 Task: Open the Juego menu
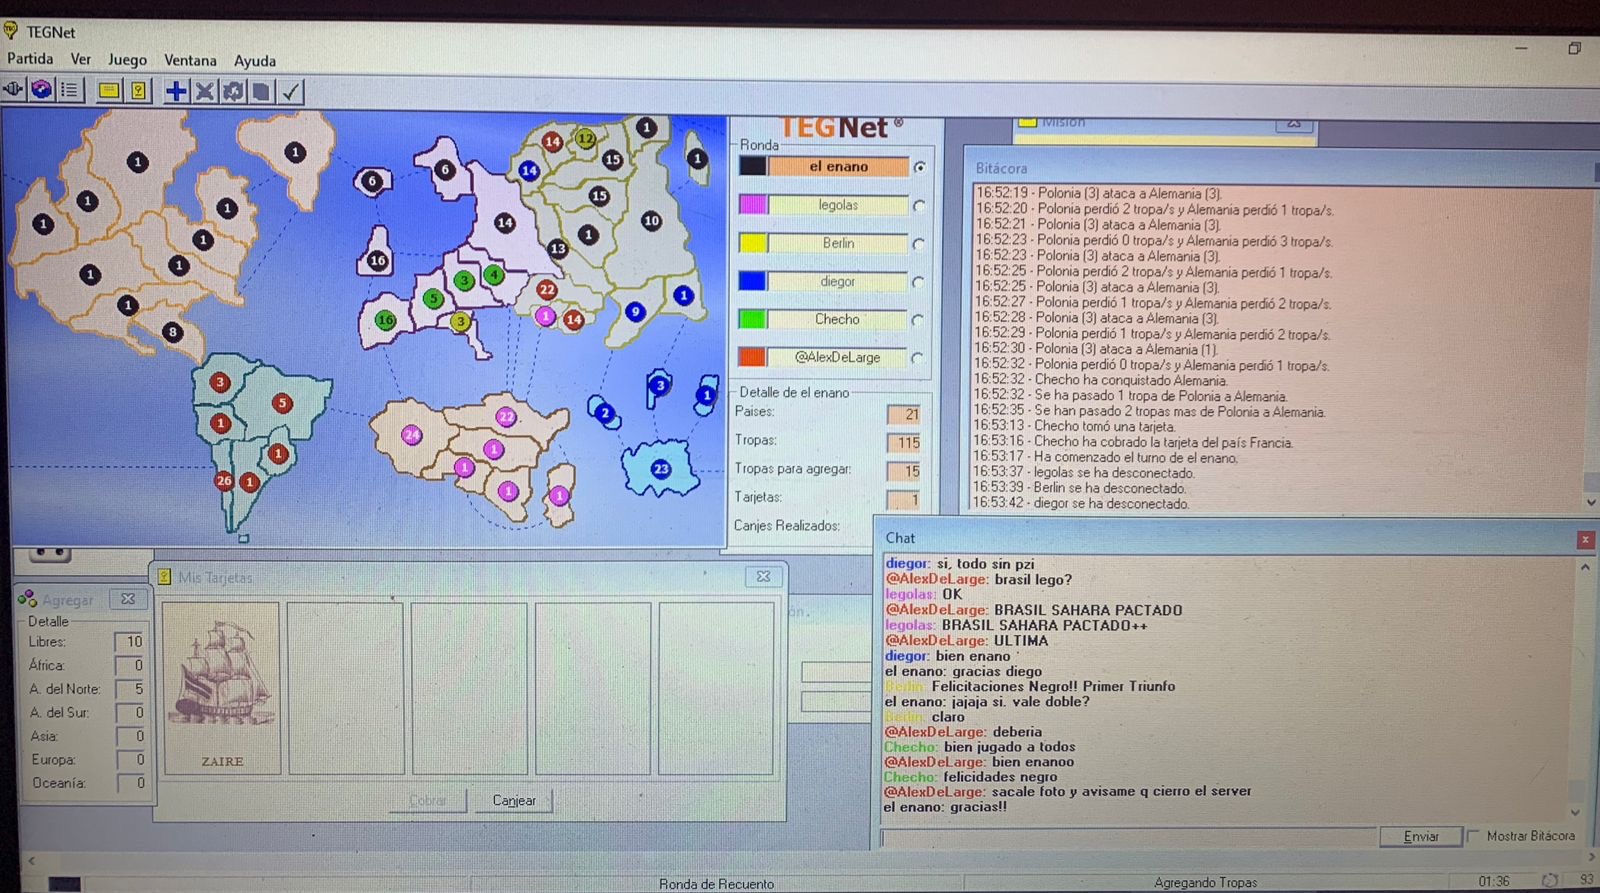[x=127, y=60]
